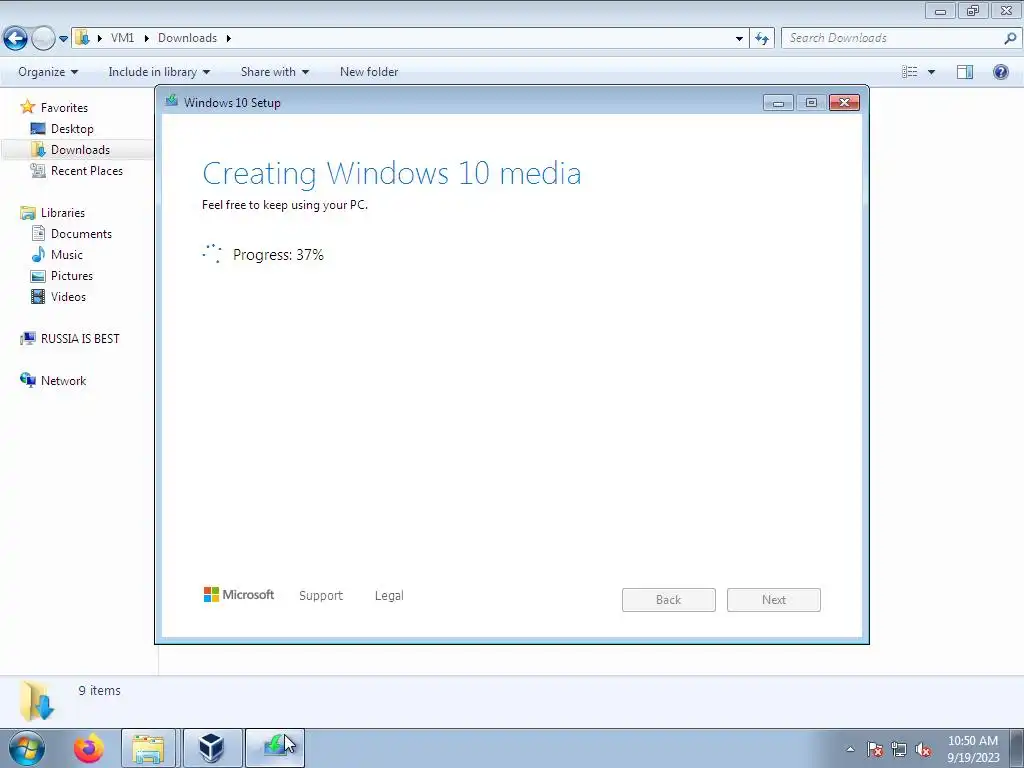The height and width of the screenshot is (768, 1024).
Task: Open Explorer help question mark icon
Action: pyautogui.click(x=1000, y=72)
